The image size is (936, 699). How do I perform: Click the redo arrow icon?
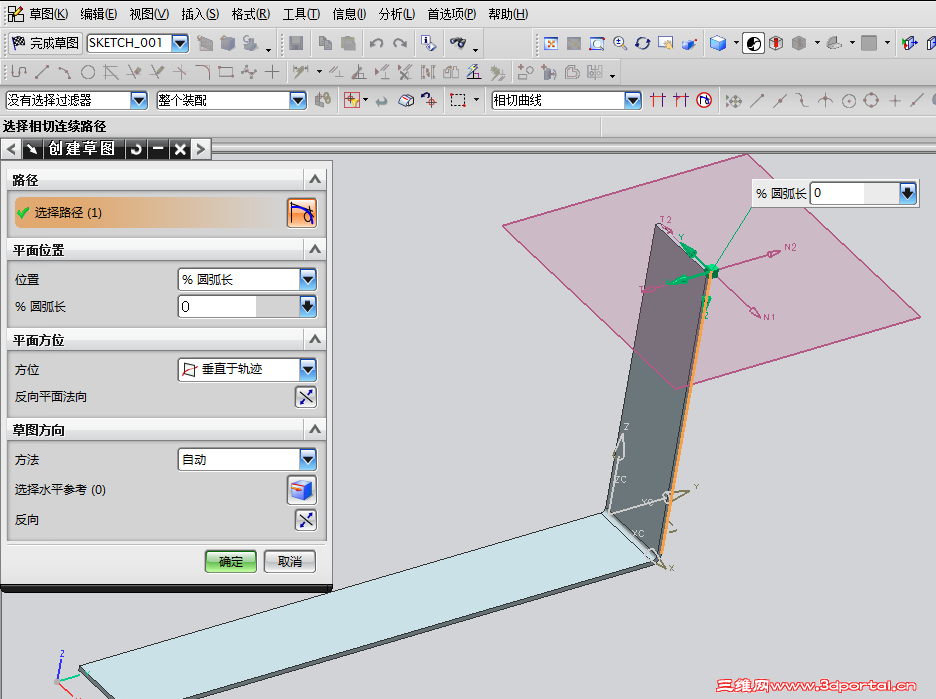[x=400, y=43]
